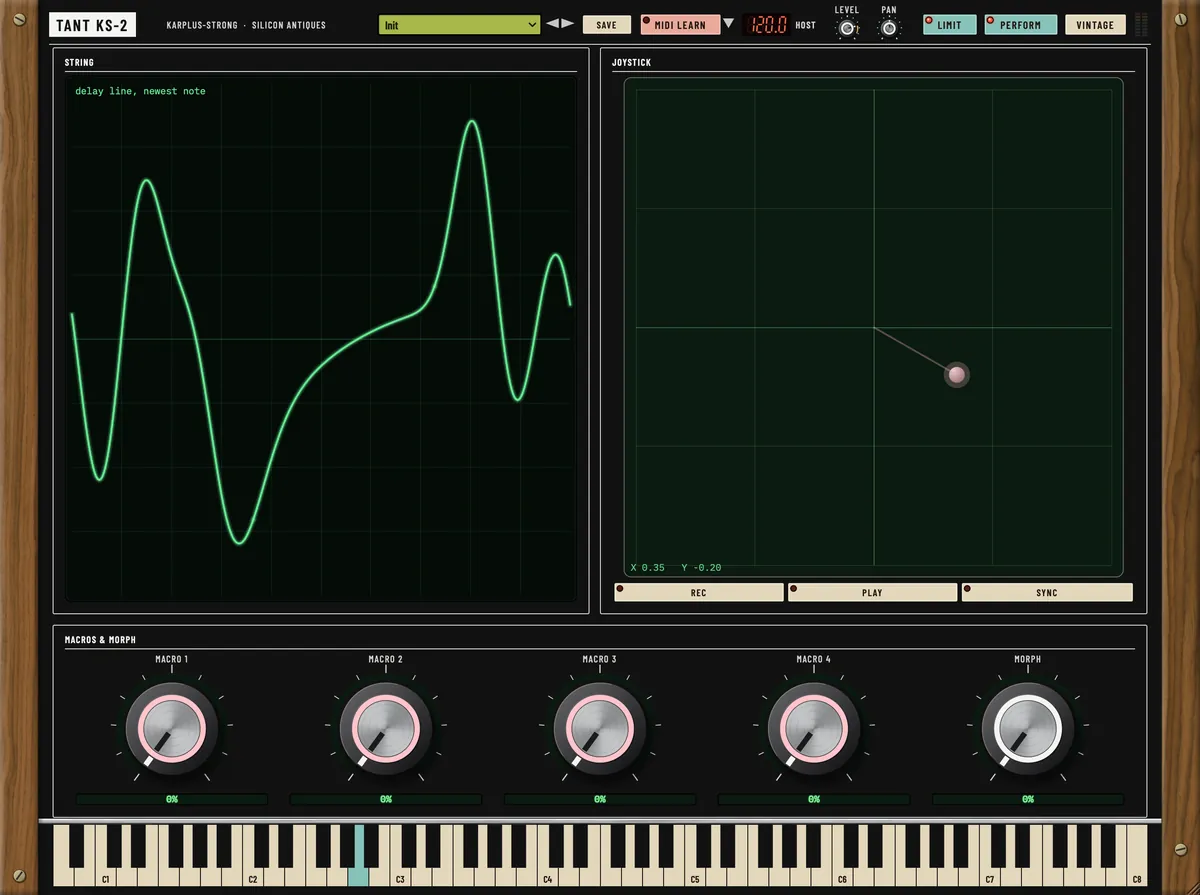Click the Morph knob
This screenshot has width=1200, height=895.
[1027, 729]
